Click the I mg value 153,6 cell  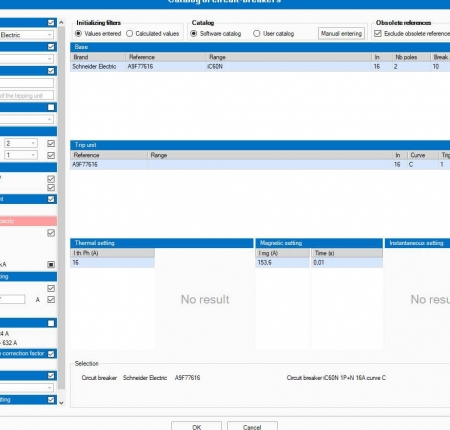click(x=283, y=263)
